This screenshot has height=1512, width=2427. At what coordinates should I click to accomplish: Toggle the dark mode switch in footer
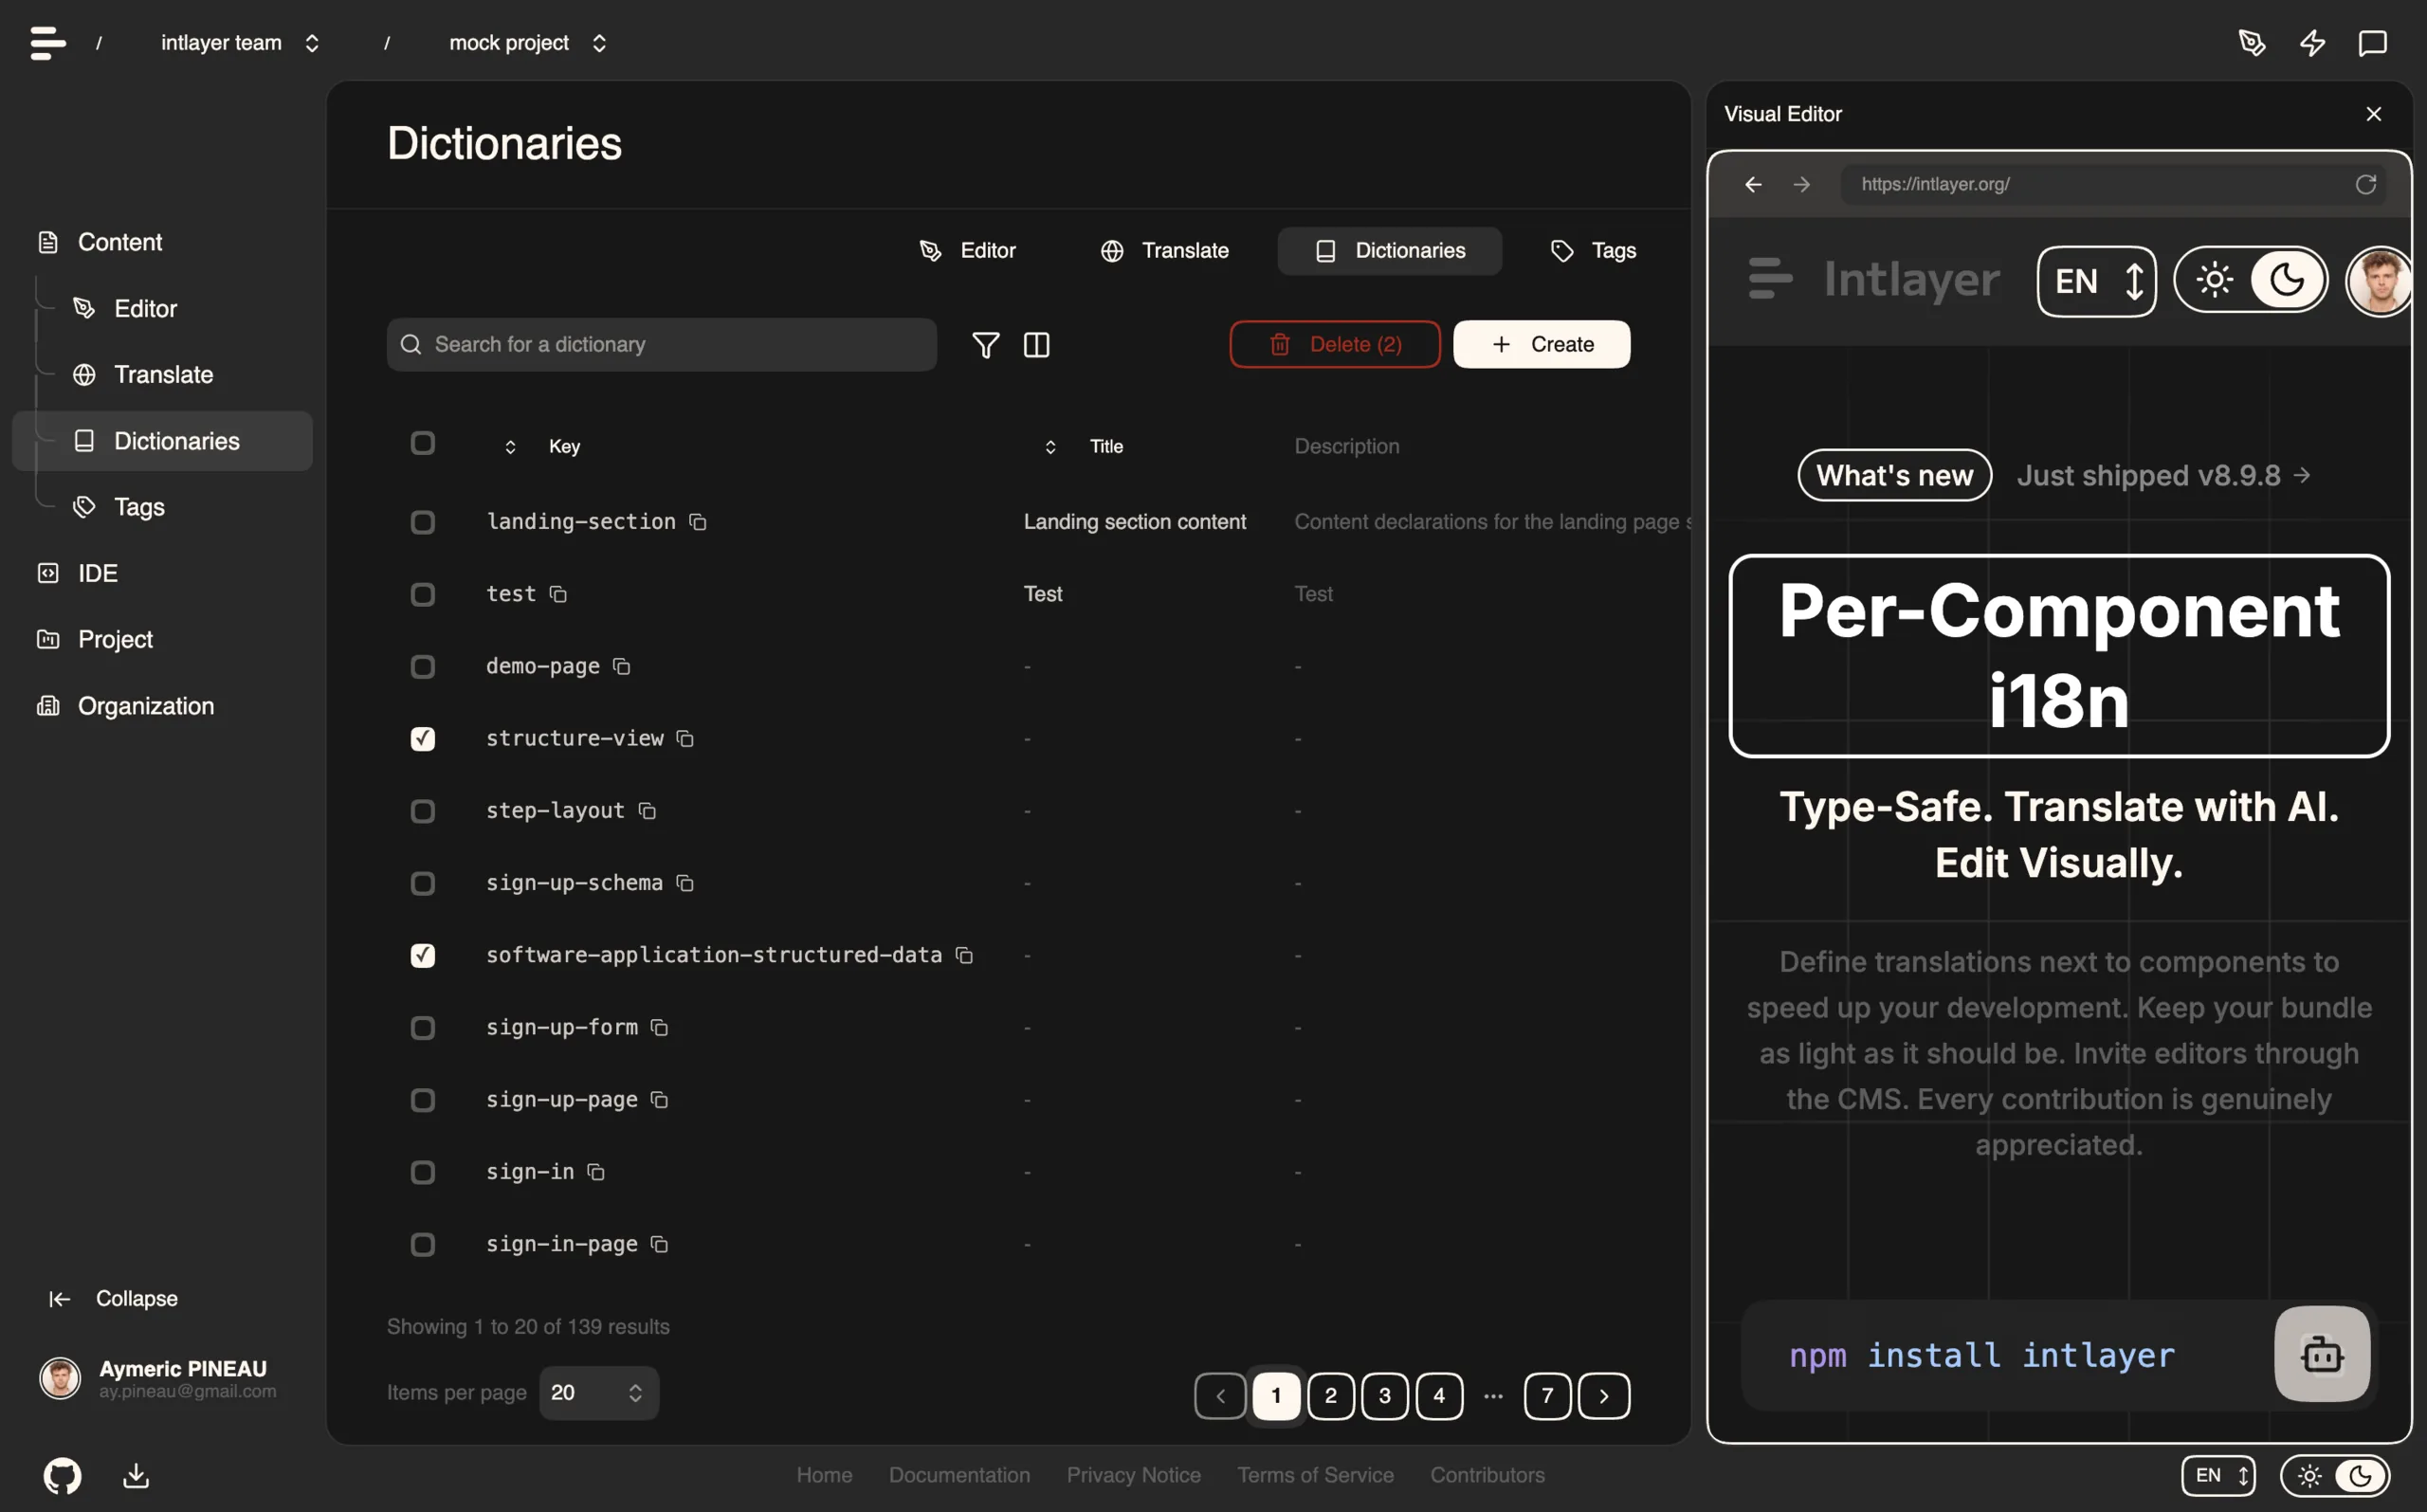2335,1476
